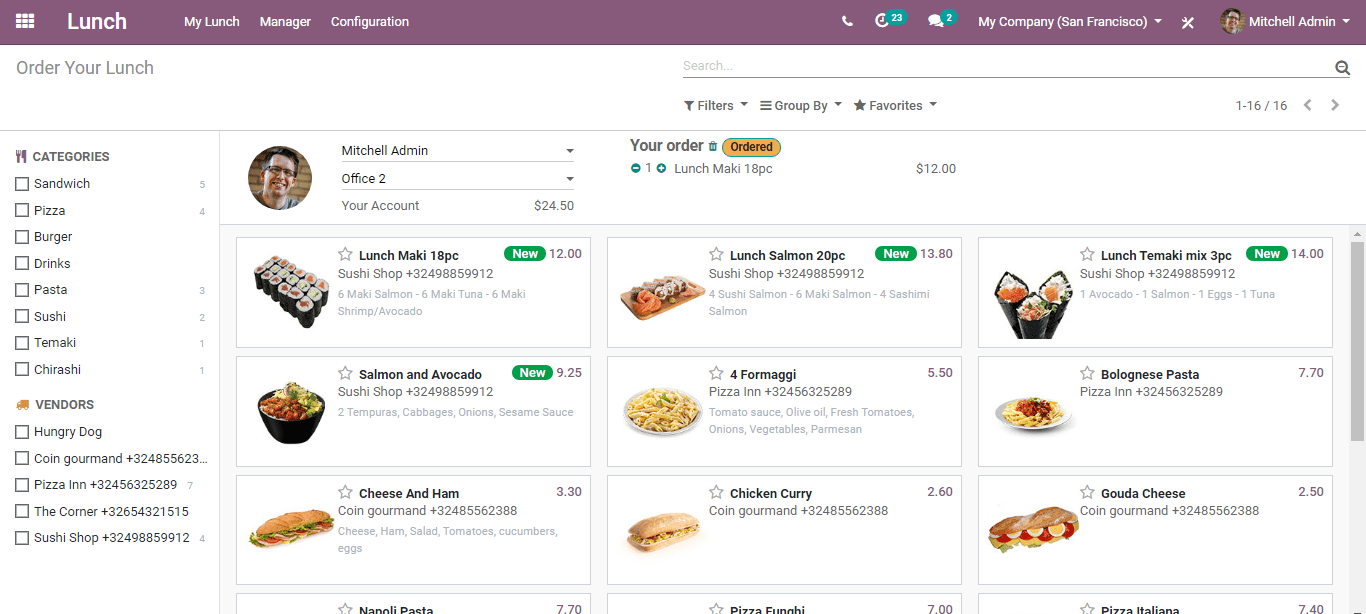Click the 4 Formaggi product image
1366x614 pixels.
pos(662,412)
